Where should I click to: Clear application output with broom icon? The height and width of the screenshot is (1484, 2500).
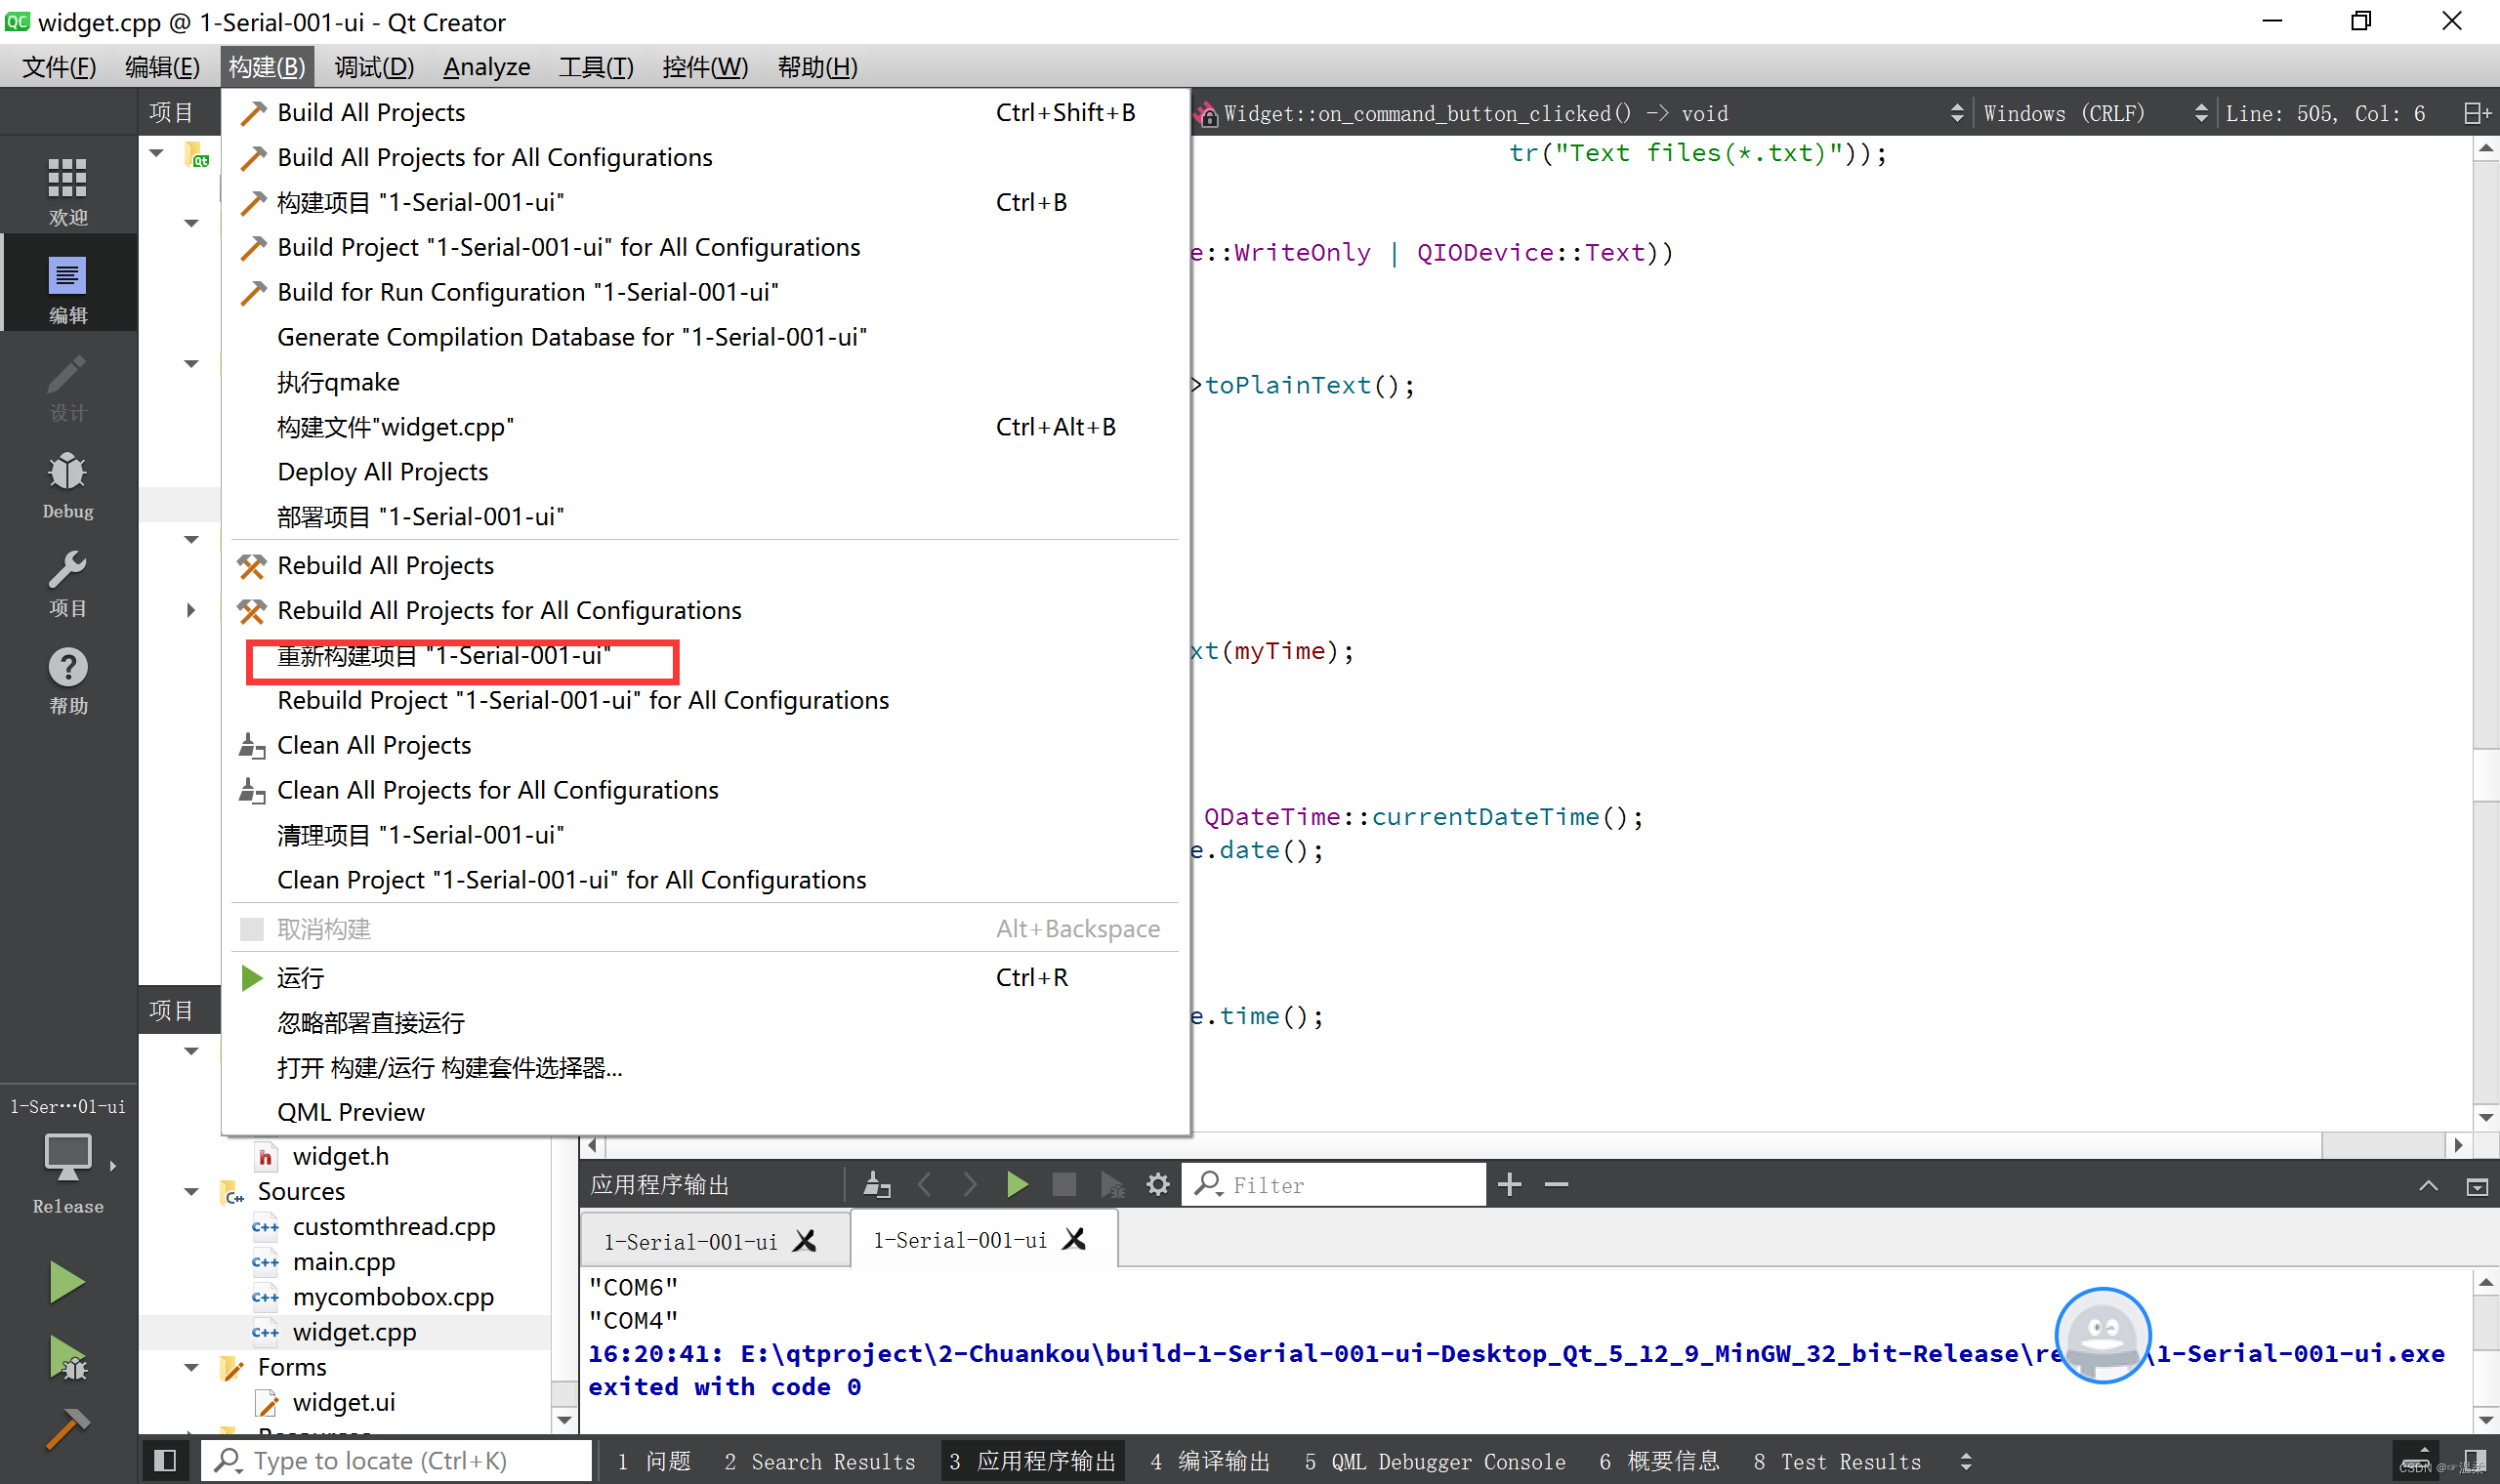click(x=876, y=1185)
